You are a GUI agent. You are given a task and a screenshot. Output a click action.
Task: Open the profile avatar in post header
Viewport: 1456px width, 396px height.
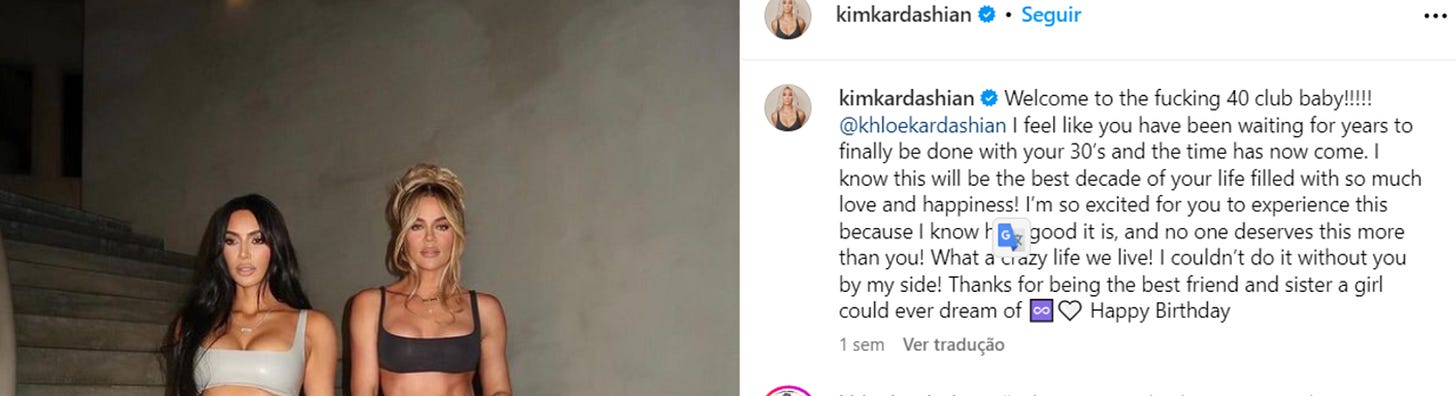788,16
